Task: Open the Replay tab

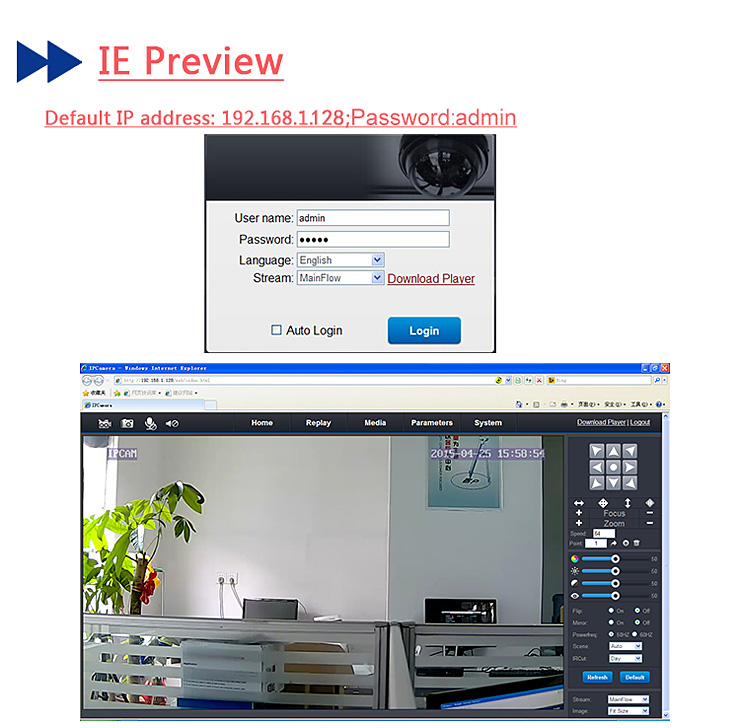Action: click(x=319, y=423)
